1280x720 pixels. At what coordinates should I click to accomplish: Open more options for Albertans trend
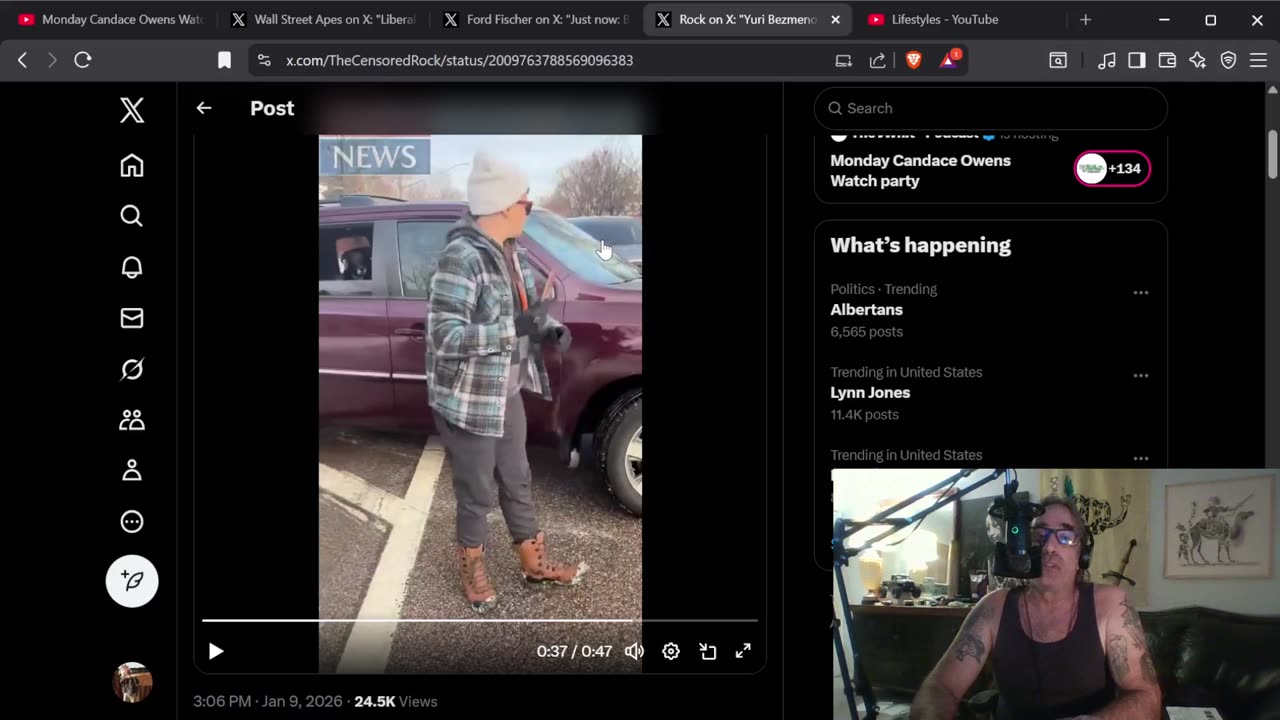click(1141, 293)
